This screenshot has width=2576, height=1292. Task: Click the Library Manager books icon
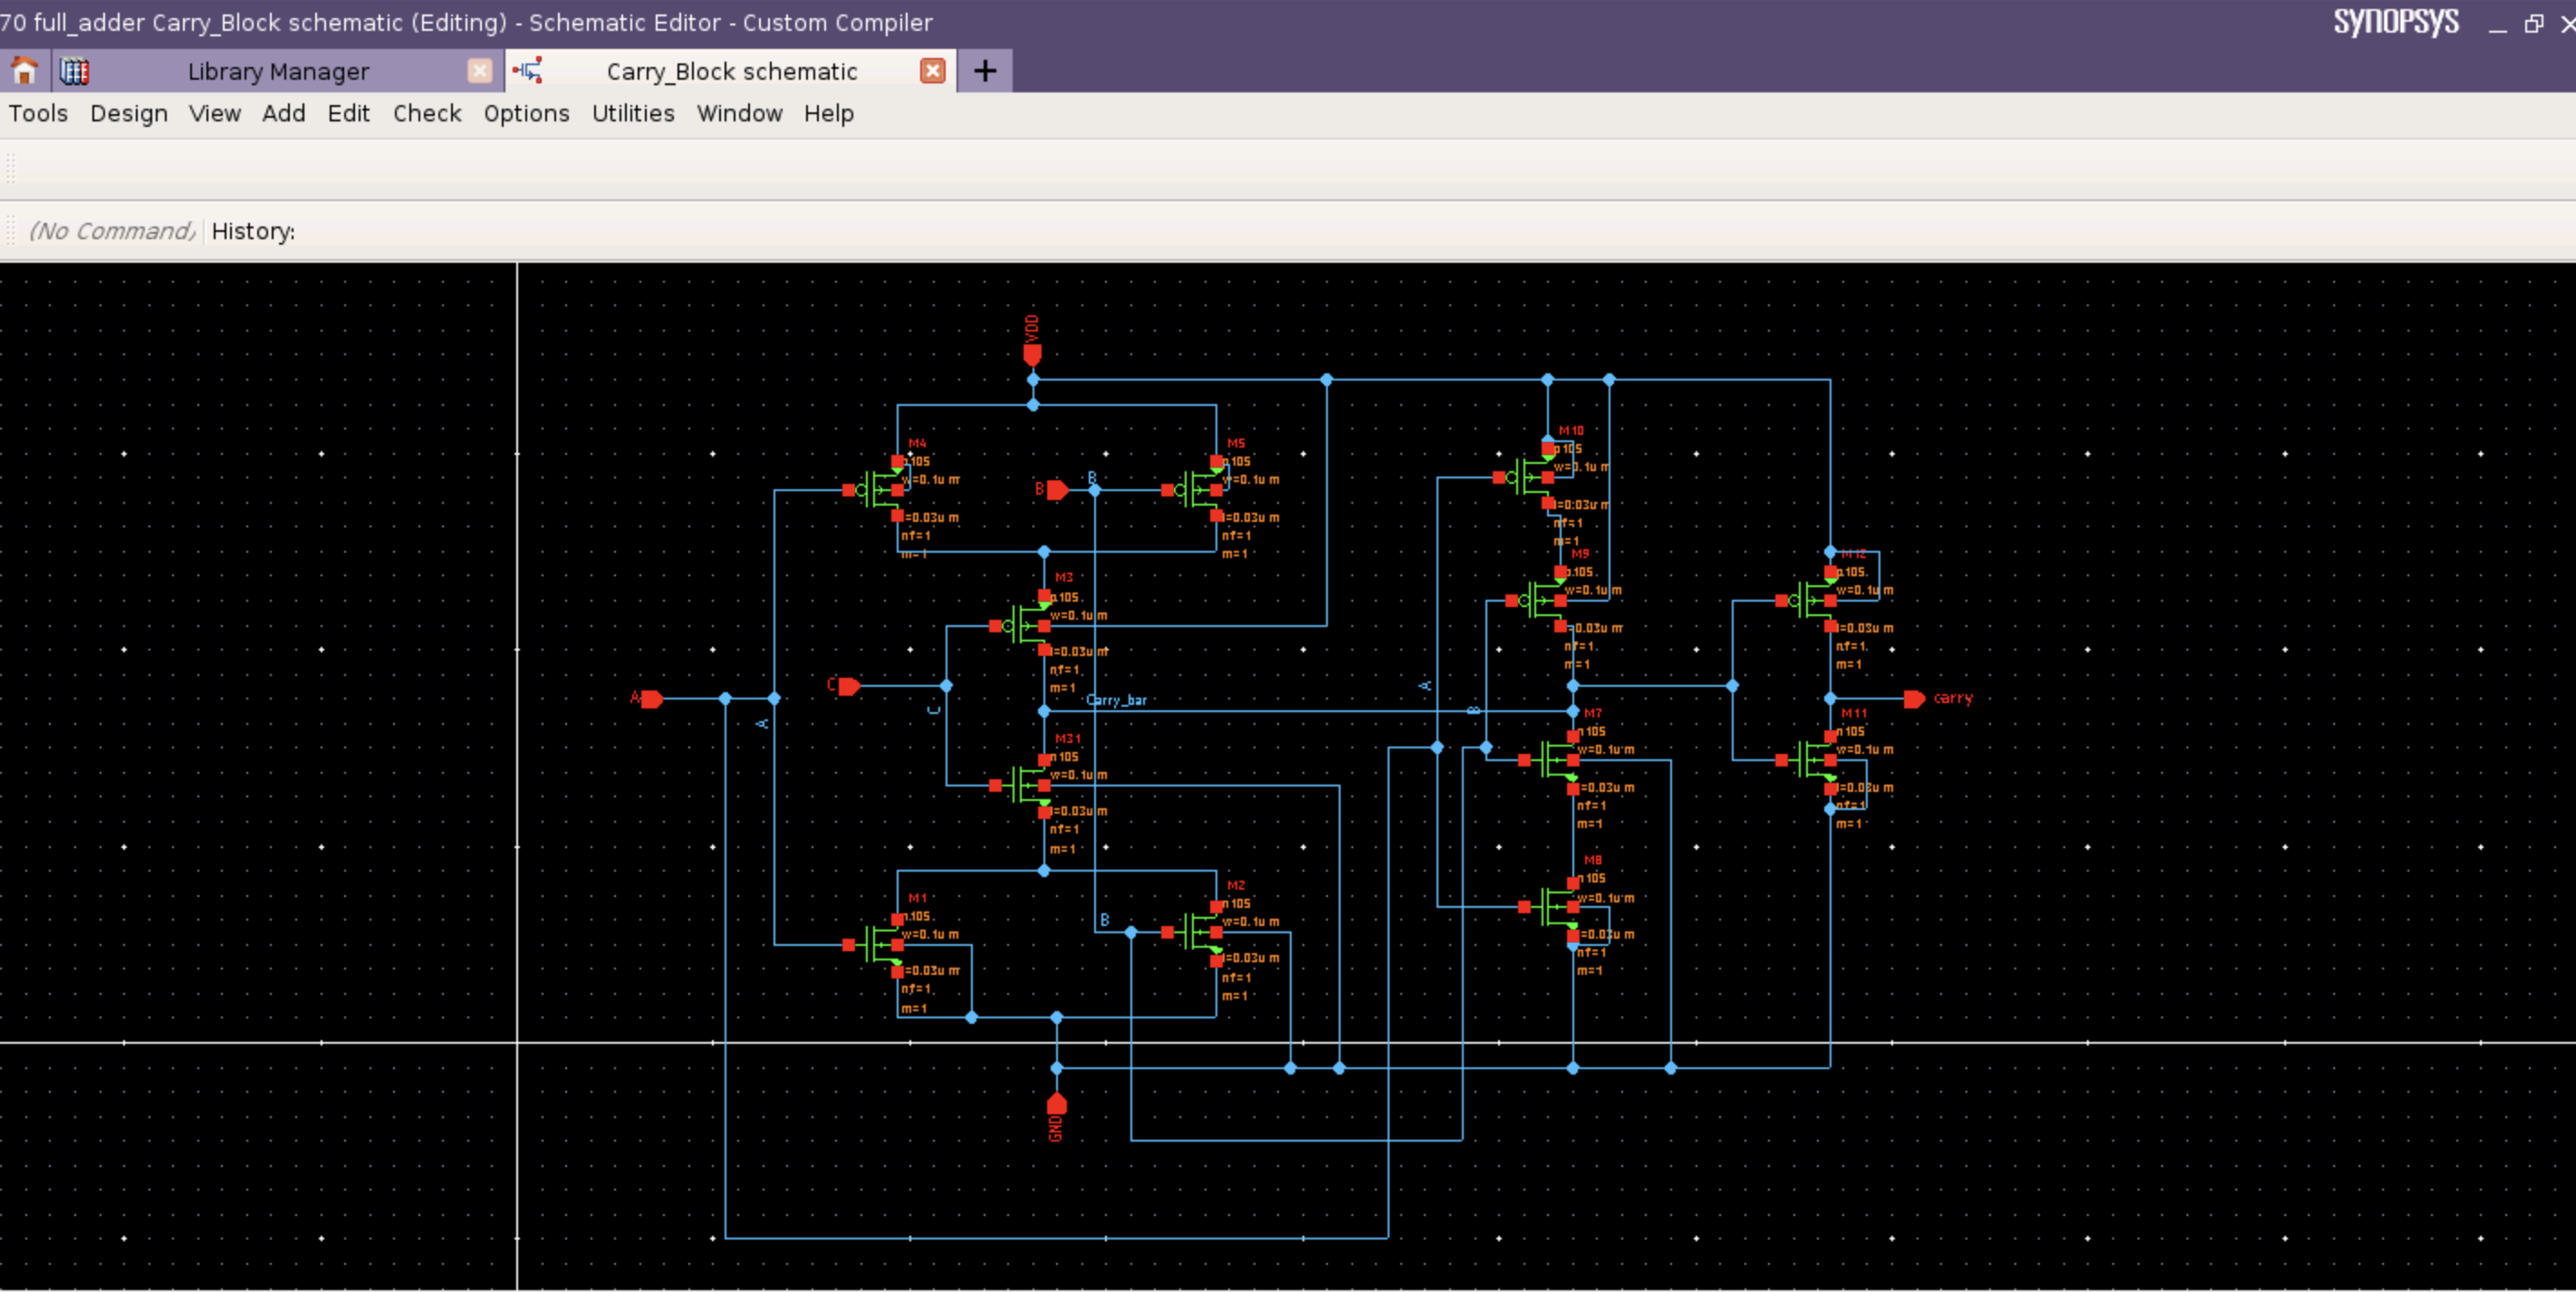click(x=75, y=70)
